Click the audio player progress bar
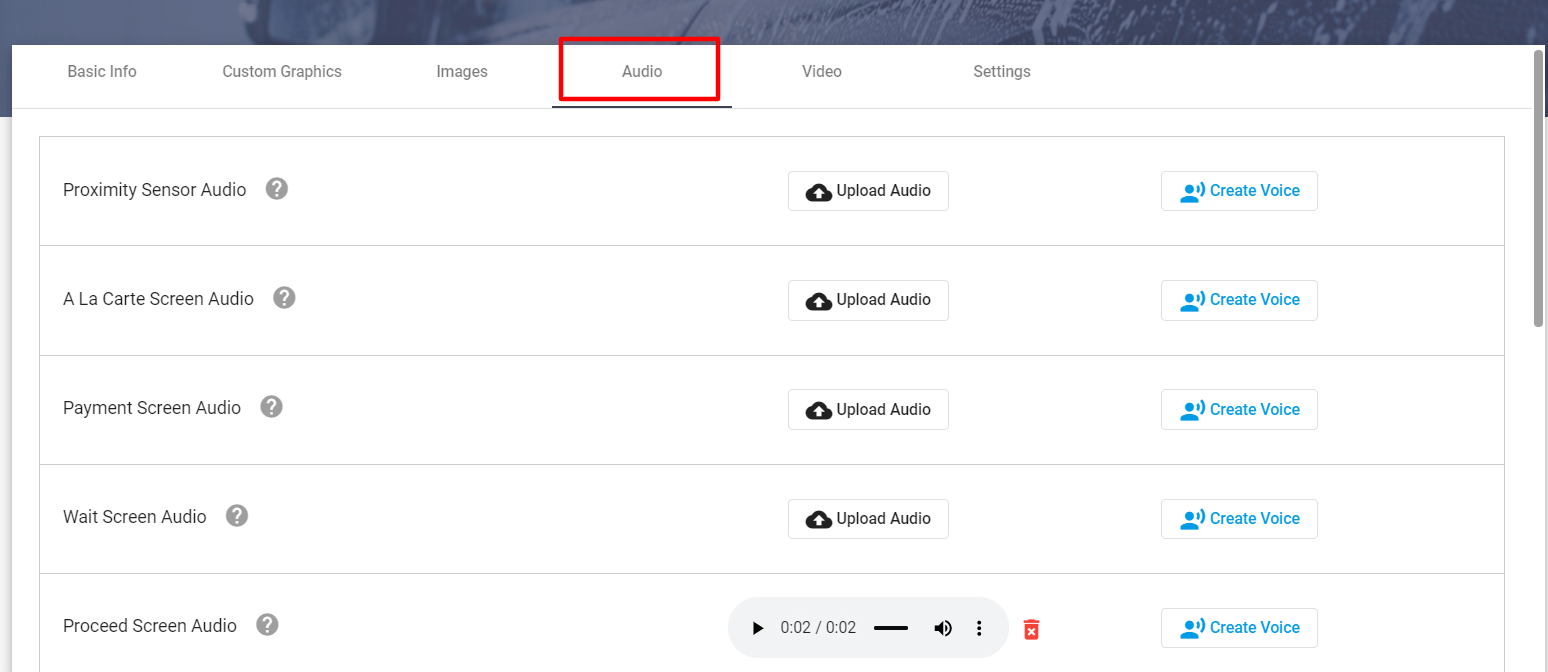 point(890,628)
